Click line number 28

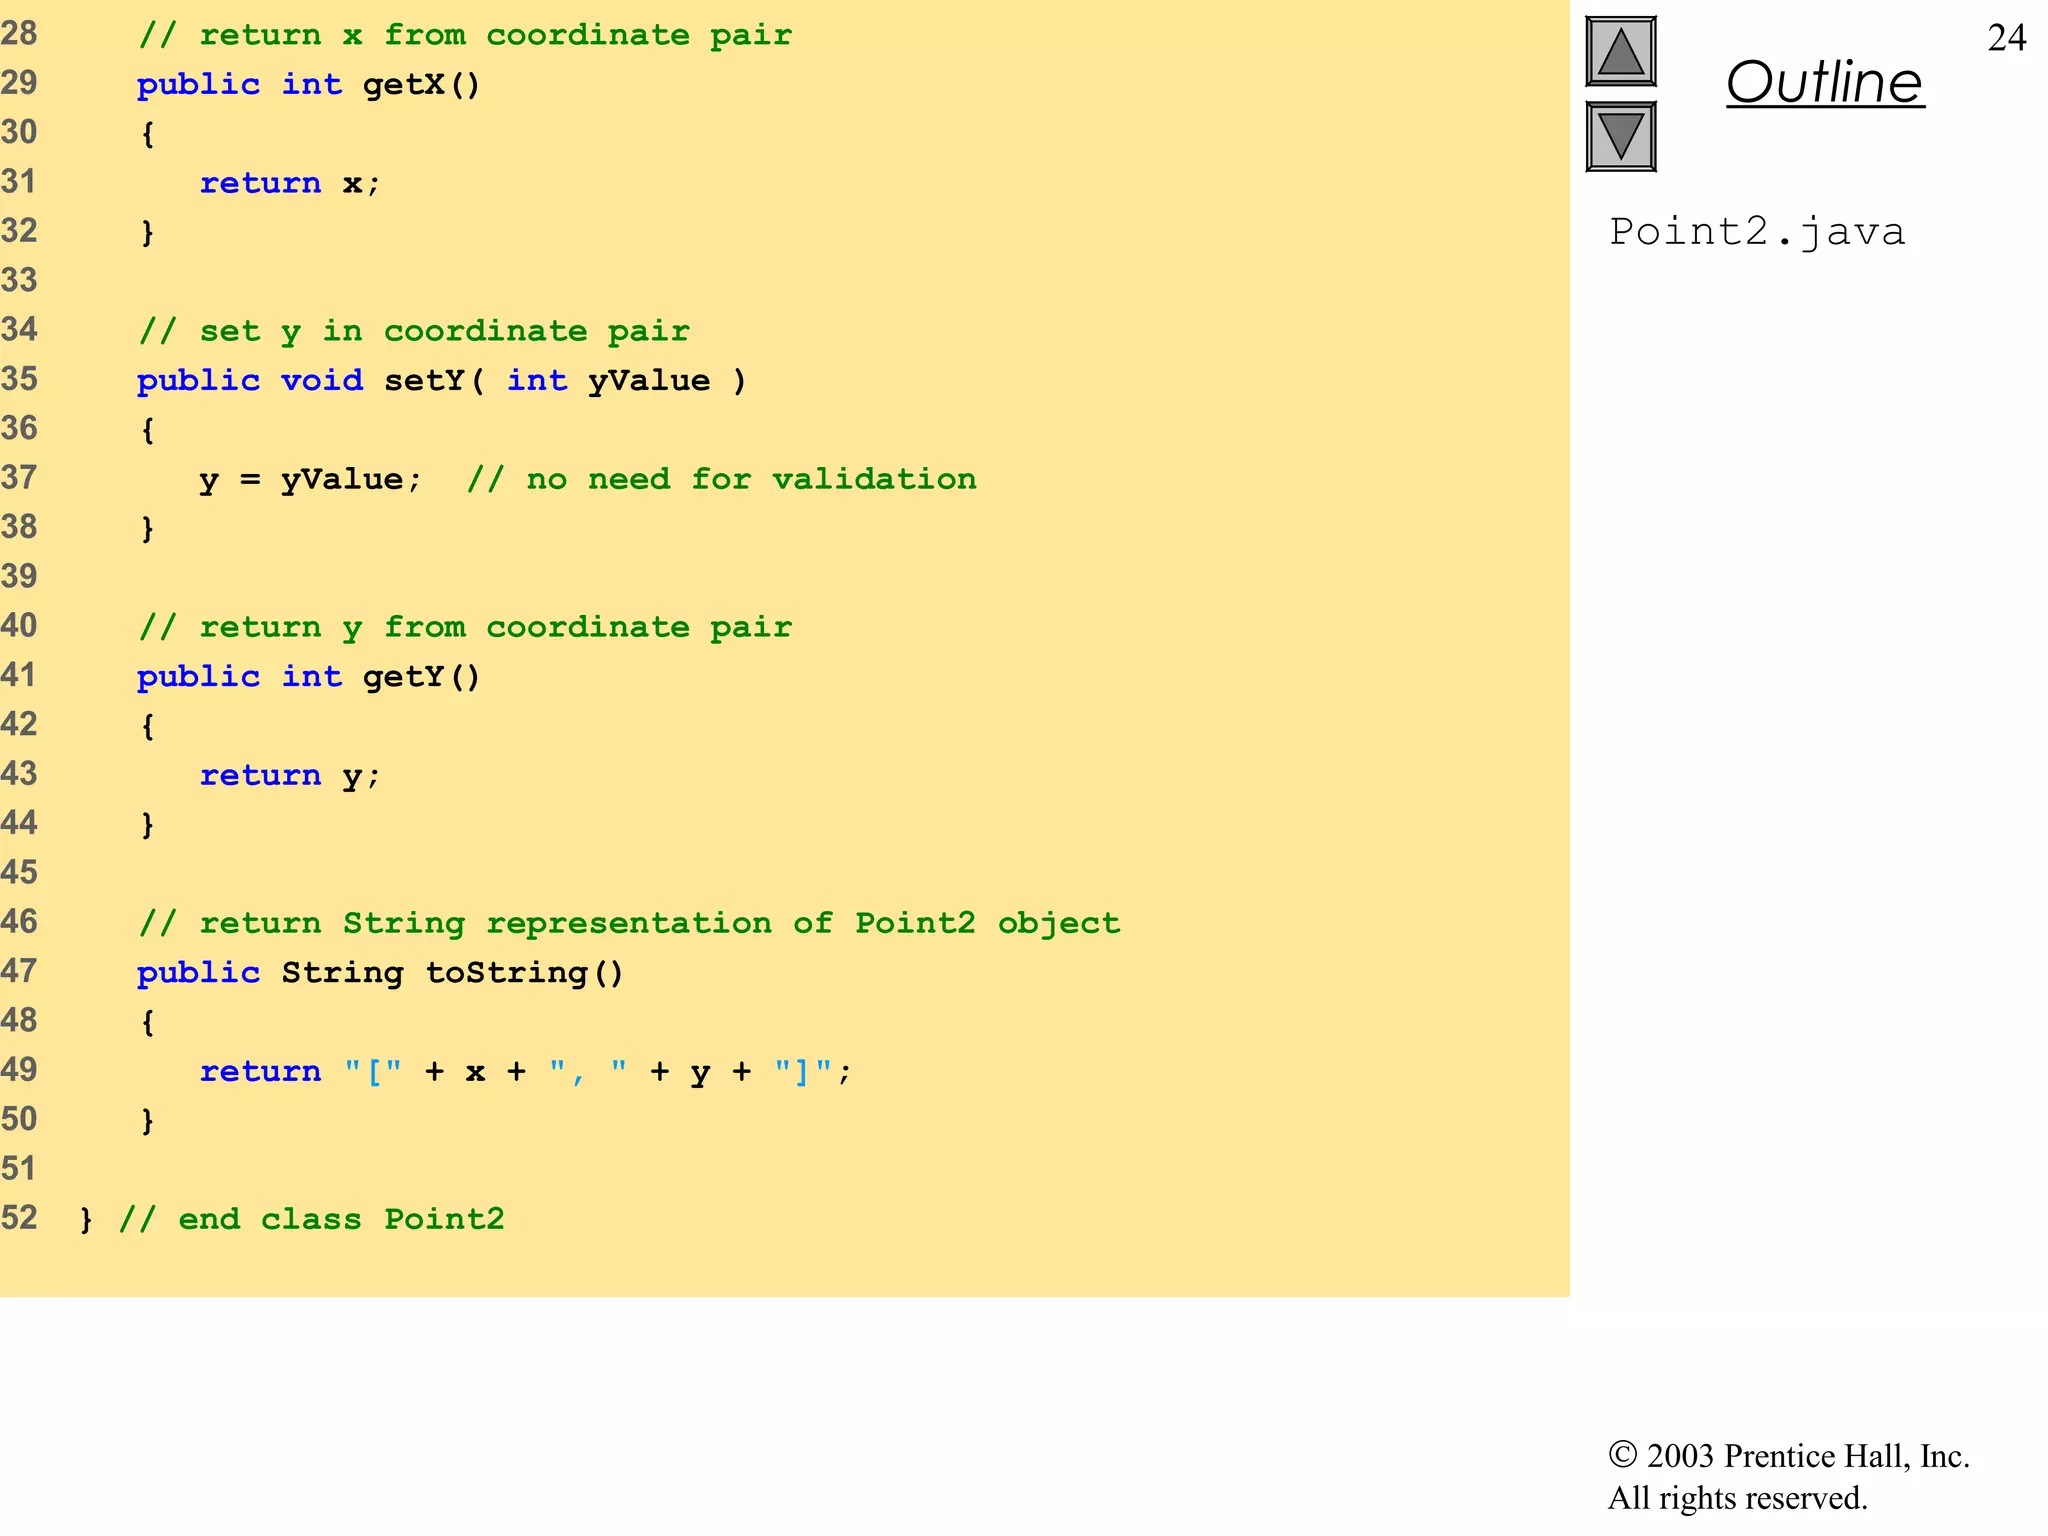tap(19, 34)
